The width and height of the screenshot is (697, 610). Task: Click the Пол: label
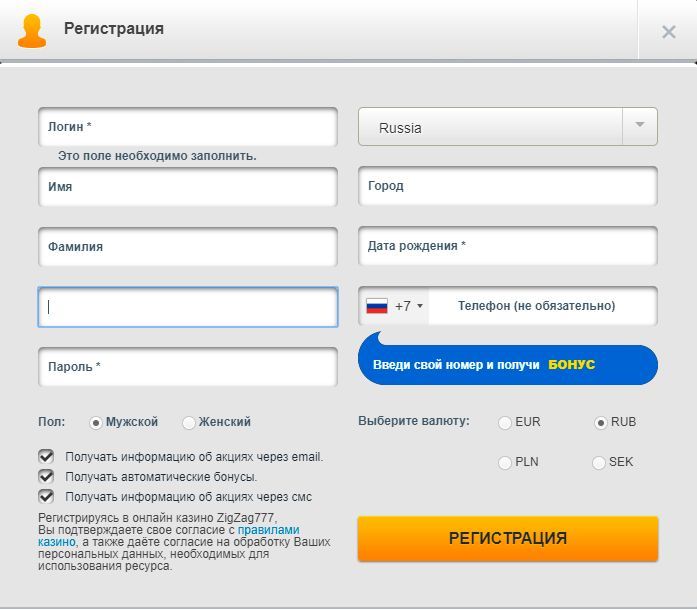coord(52,422)
